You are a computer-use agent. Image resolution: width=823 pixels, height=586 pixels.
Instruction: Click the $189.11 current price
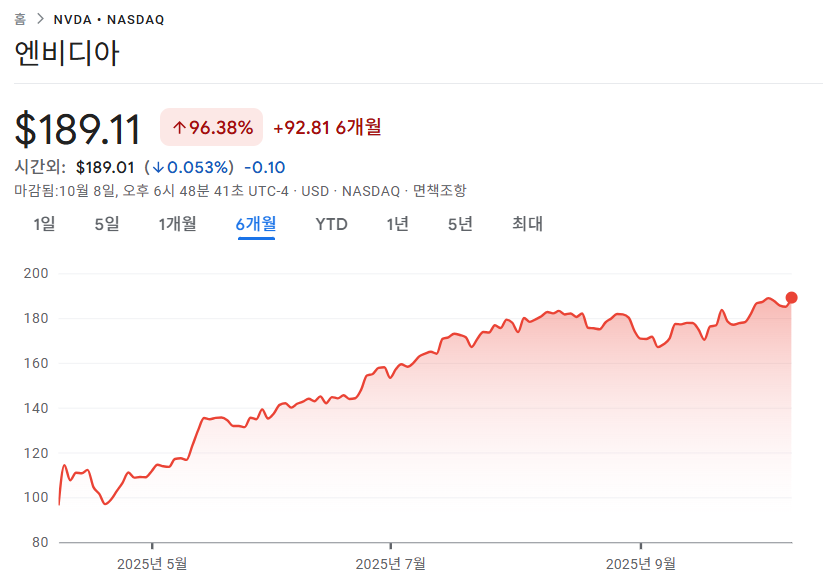78,128
